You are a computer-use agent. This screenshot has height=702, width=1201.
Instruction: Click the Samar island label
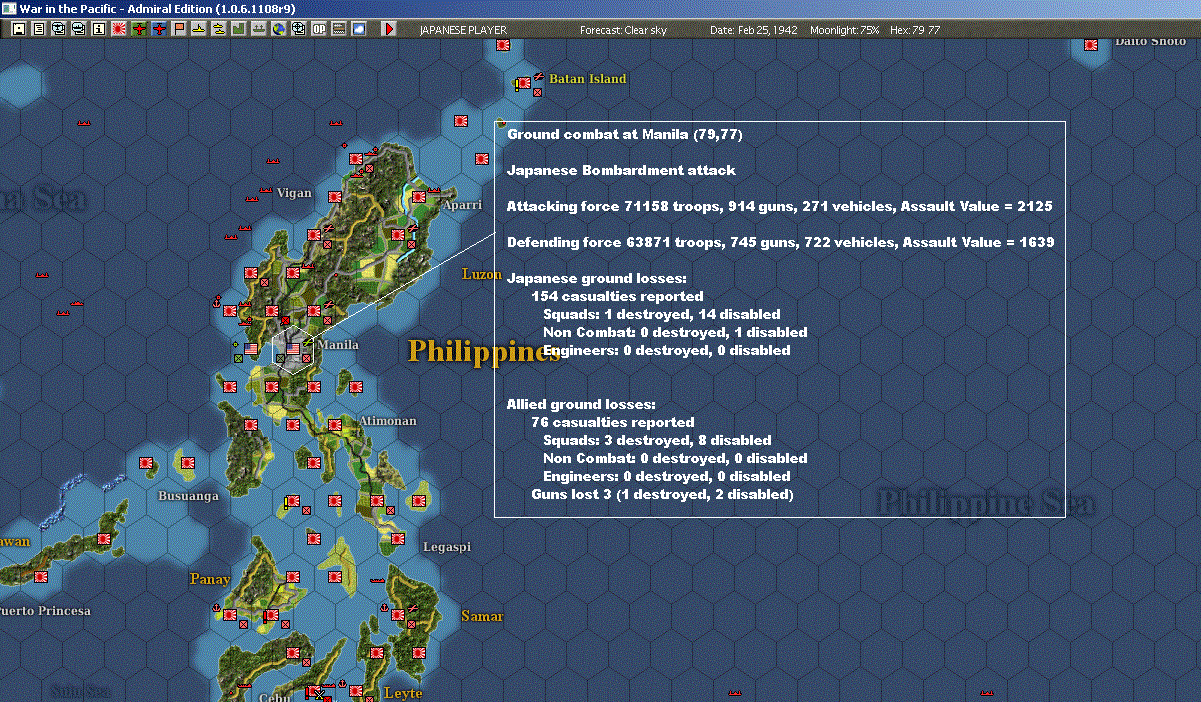click(482, 617)
